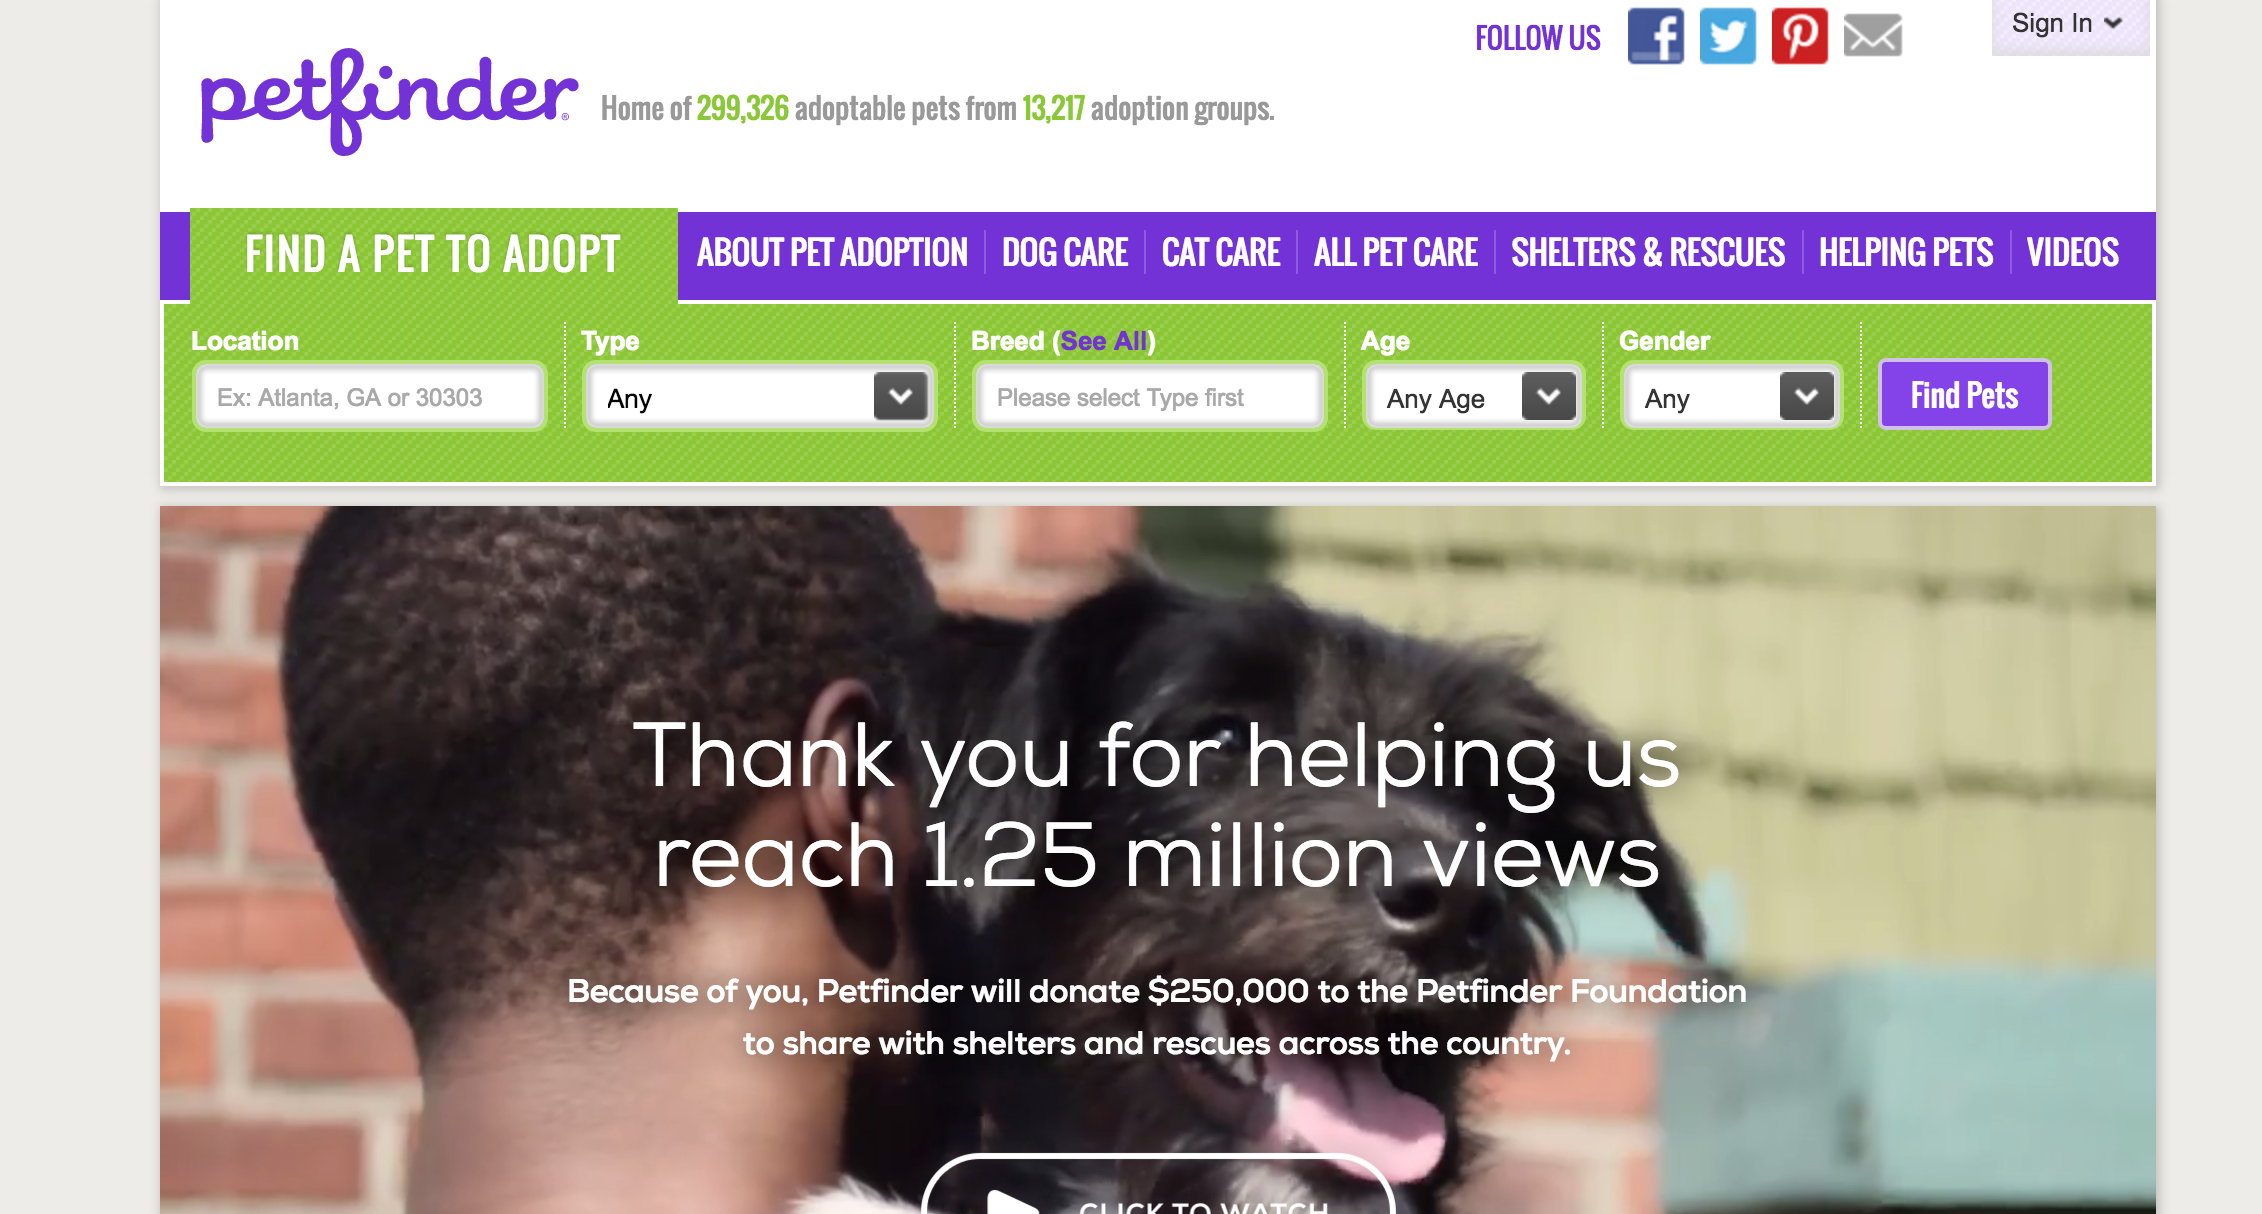Image resolution: width=2262 pixels, height=1214 pixels.
Task: Open Shelters & Rescues menu
Action: click(1648, 253)
